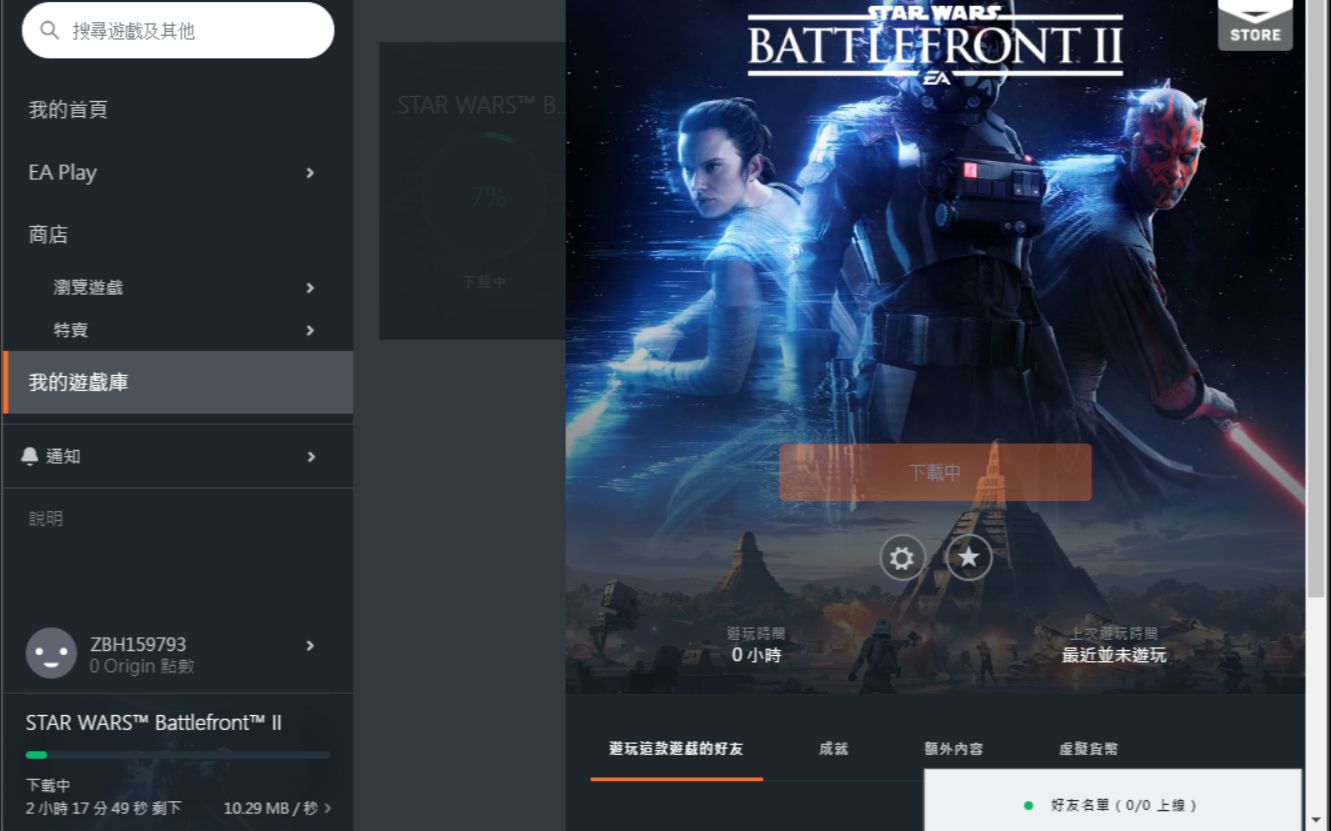
Task: Click the search magnifier icon
Action: click(x=49, y=31)
